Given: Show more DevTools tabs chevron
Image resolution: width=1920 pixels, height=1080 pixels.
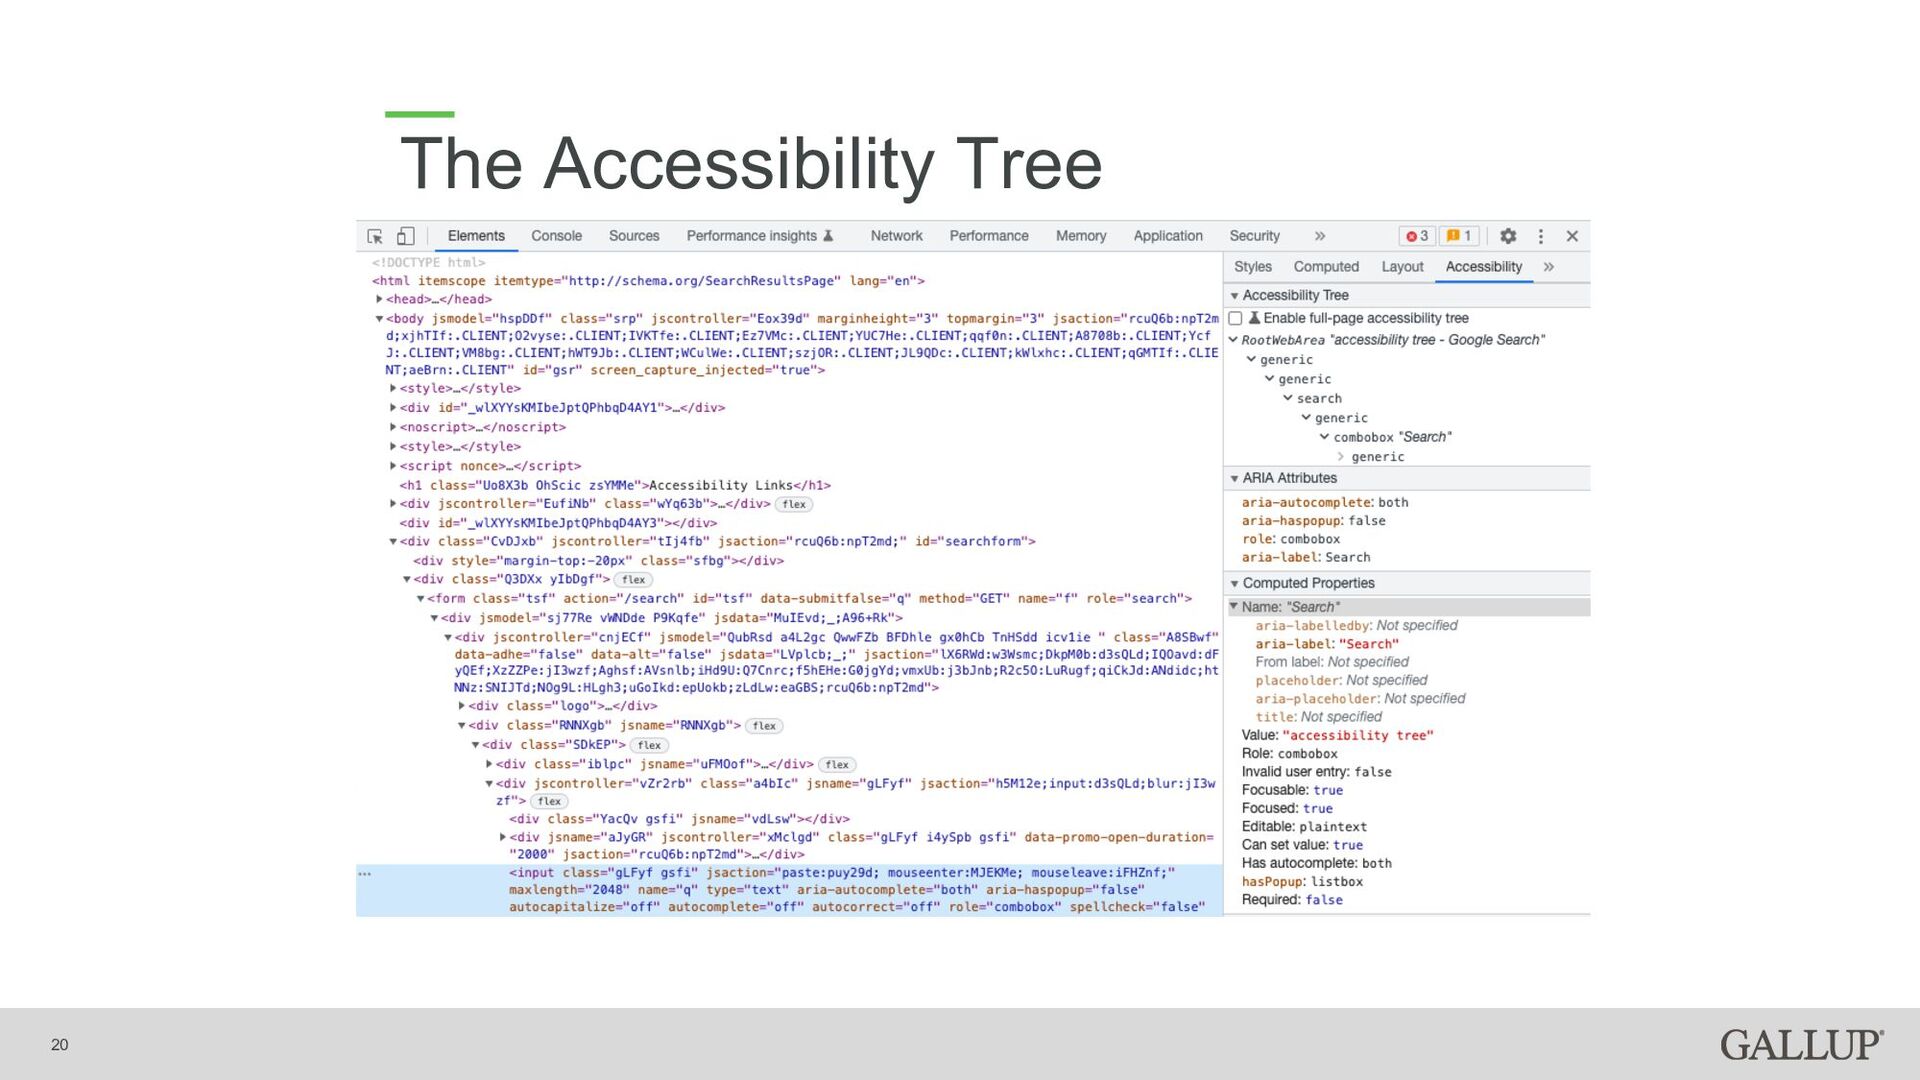Looking at the screenshot, I should tap(1320, 236).
